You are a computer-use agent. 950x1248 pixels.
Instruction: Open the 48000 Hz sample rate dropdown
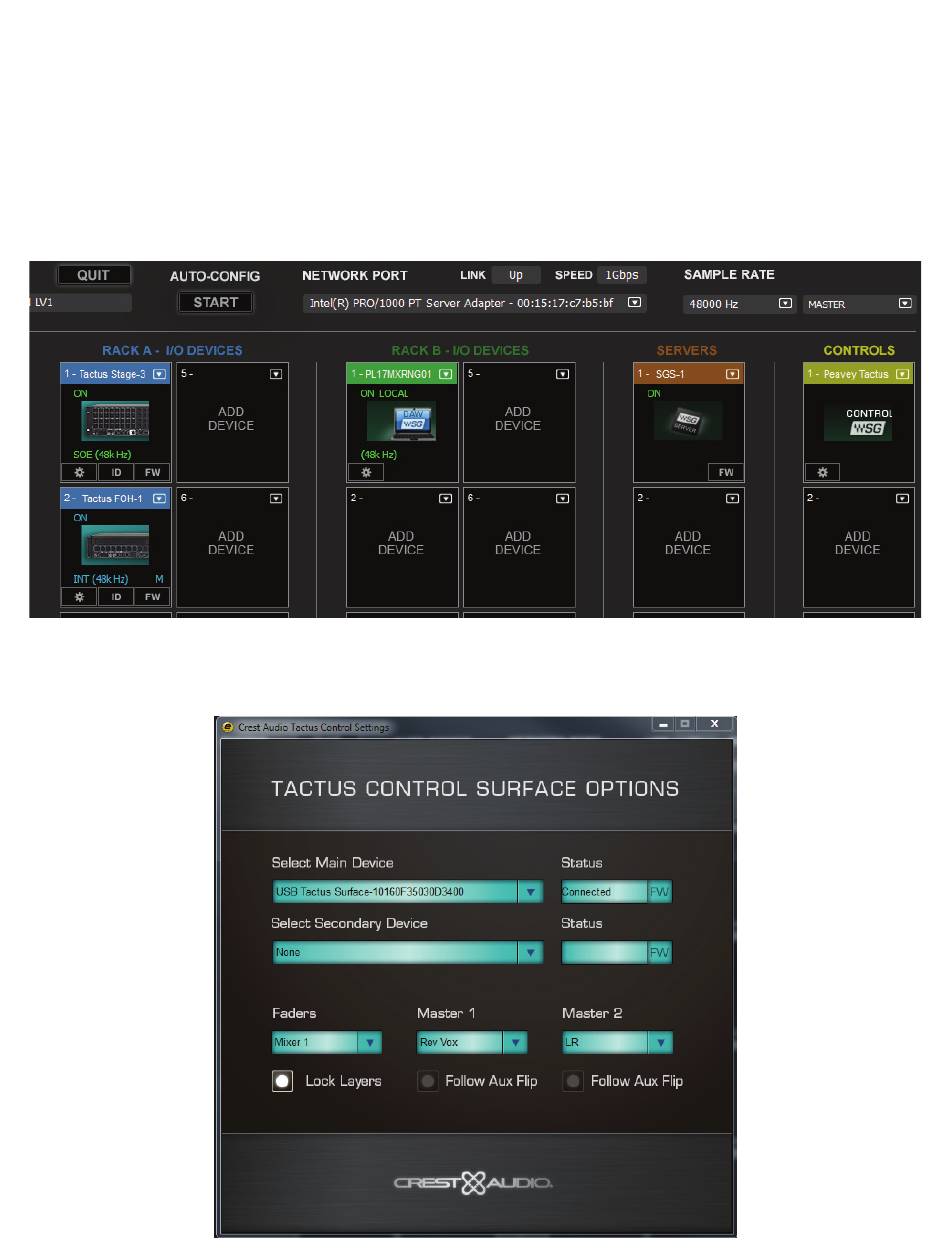tap(785, 303)
